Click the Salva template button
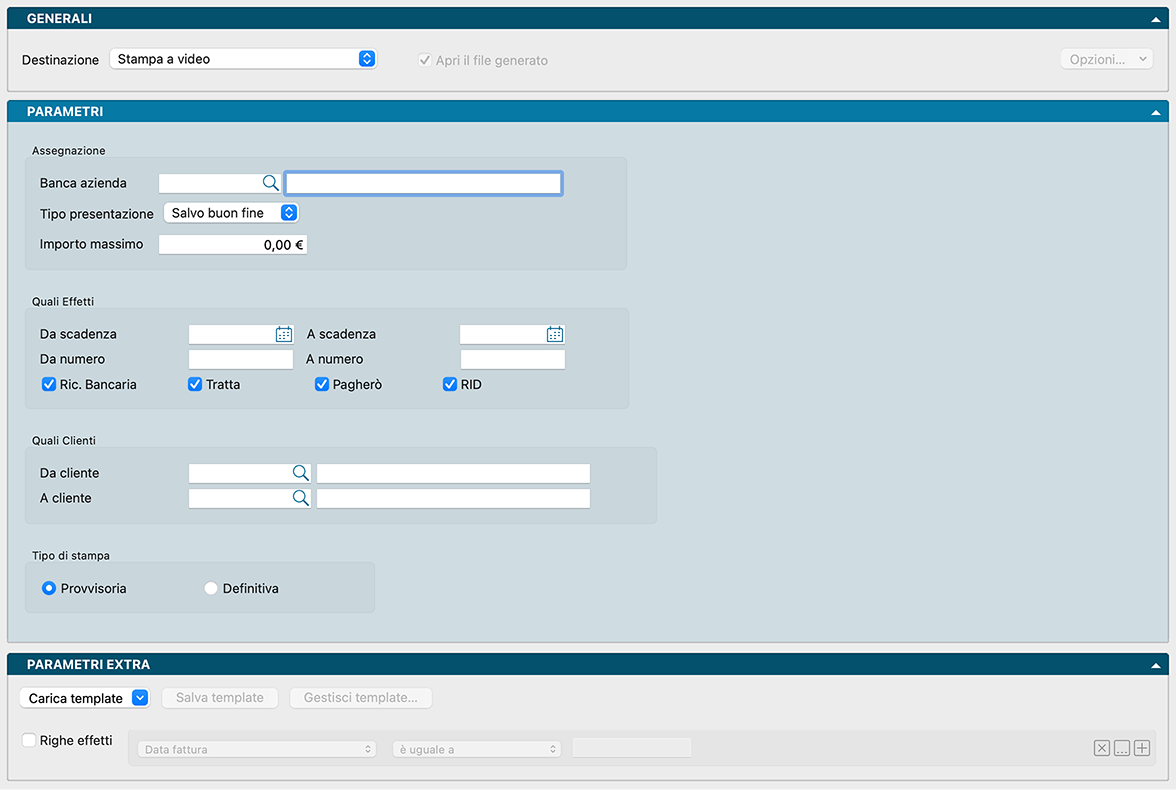The width and height of the screenshot is (1176, 790). 220,698
